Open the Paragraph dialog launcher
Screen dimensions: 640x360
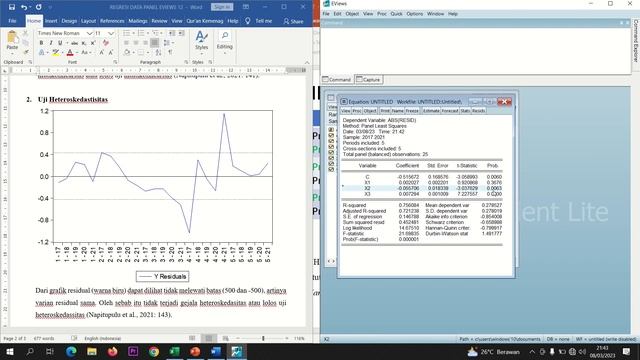186,62
